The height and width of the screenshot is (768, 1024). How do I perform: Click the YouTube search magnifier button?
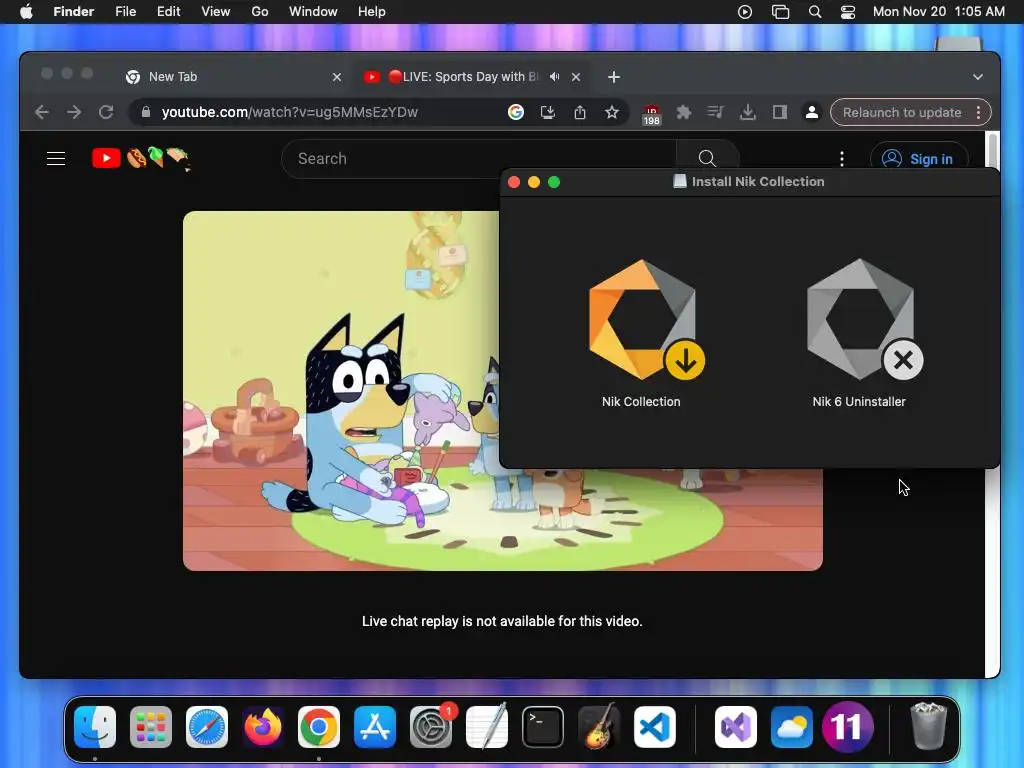point(707,159)
